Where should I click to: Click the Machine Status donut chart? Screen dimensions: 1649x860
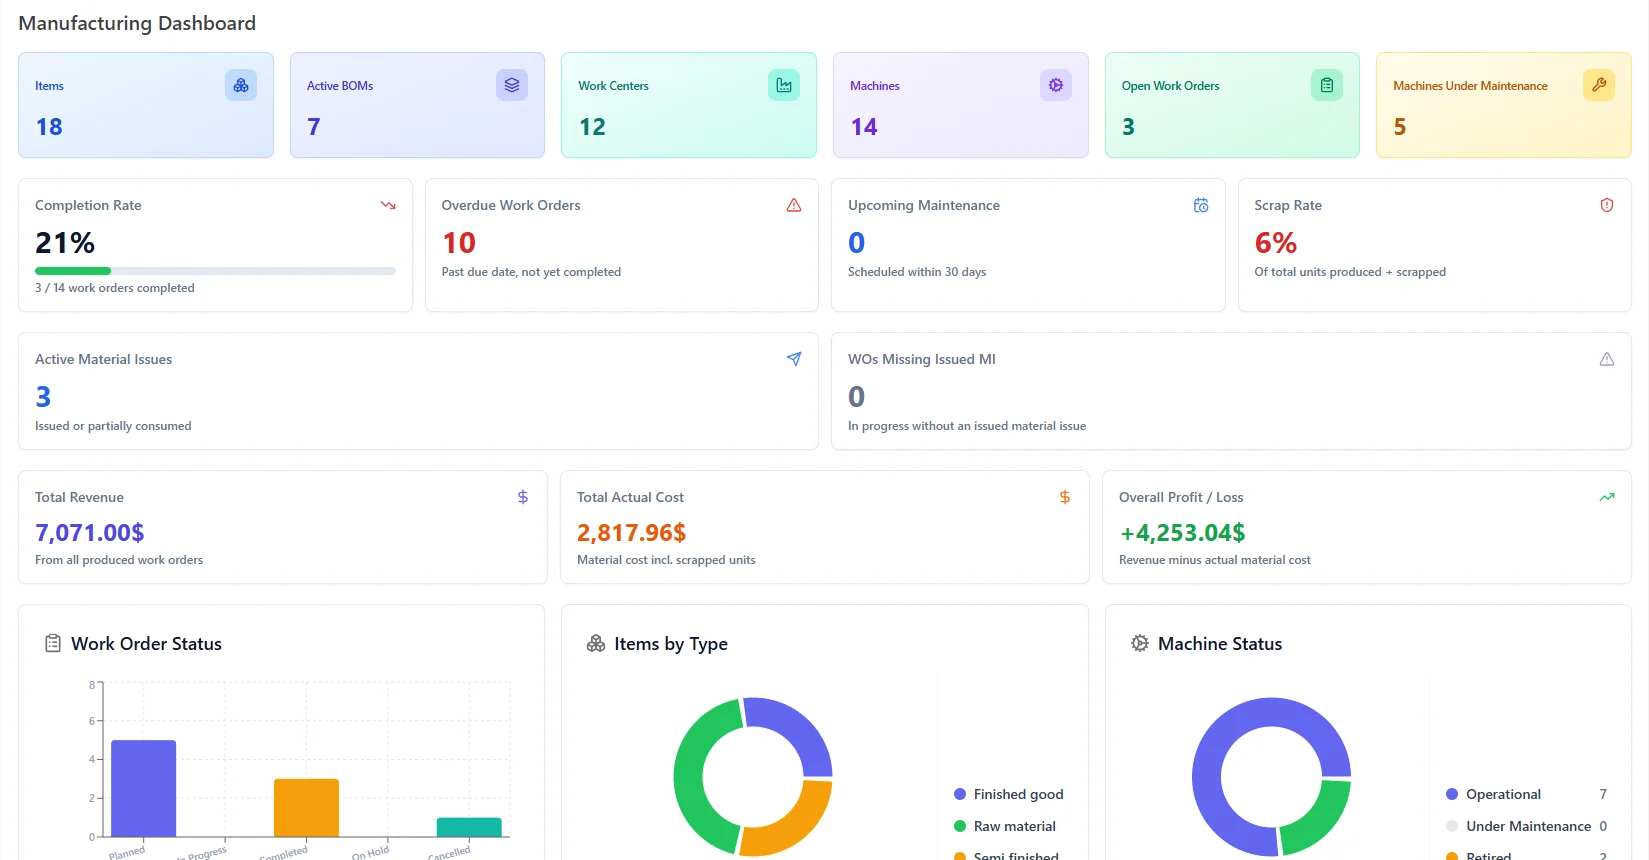(1271, 777)
